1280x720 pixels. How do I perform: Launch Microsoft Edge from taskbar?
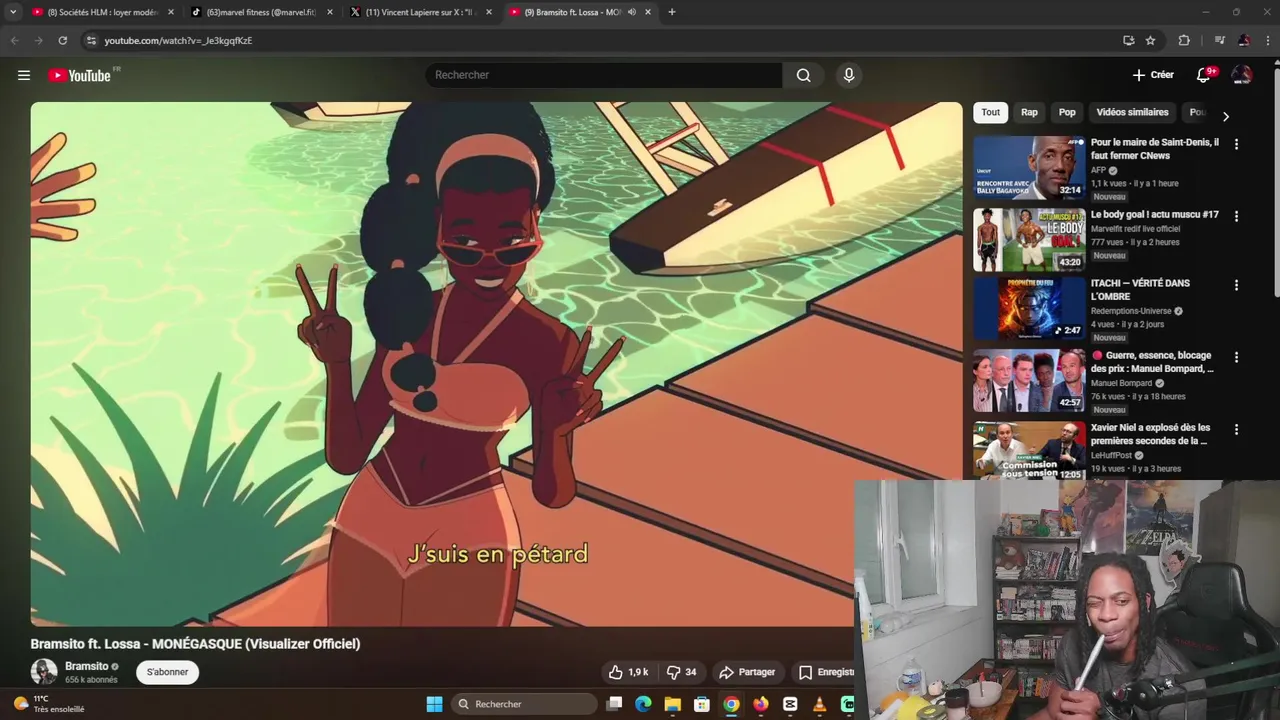point(643,704)
